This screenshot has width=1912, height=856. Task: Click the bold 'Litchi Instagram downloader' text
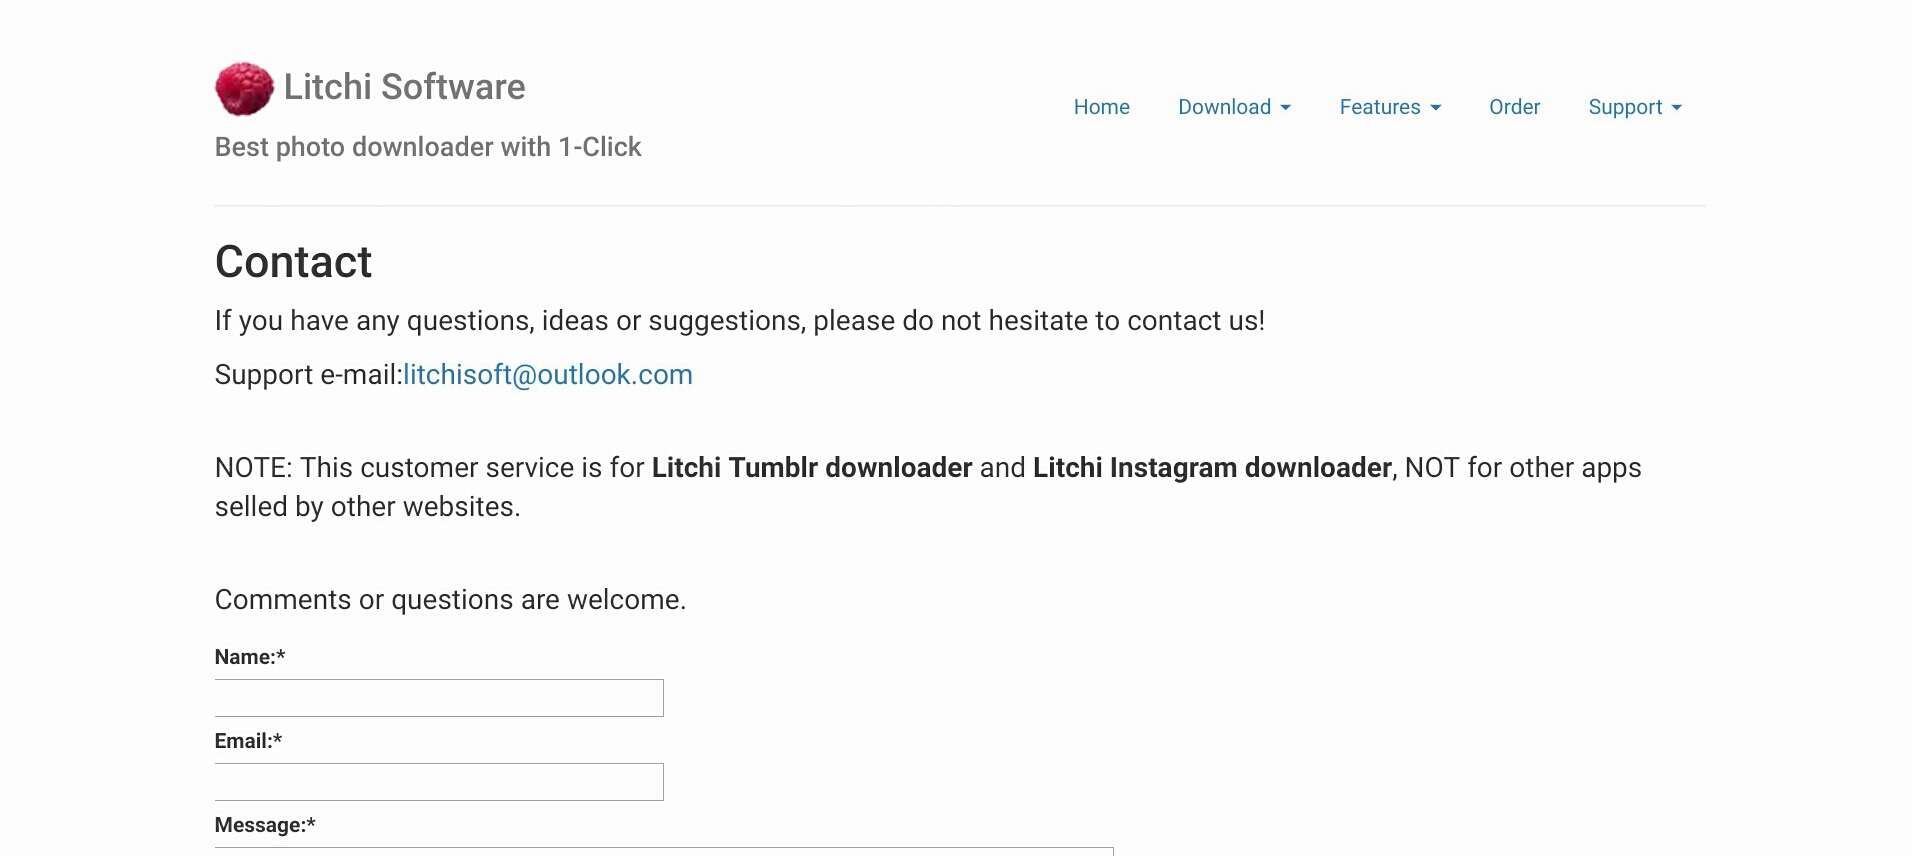1212,468
